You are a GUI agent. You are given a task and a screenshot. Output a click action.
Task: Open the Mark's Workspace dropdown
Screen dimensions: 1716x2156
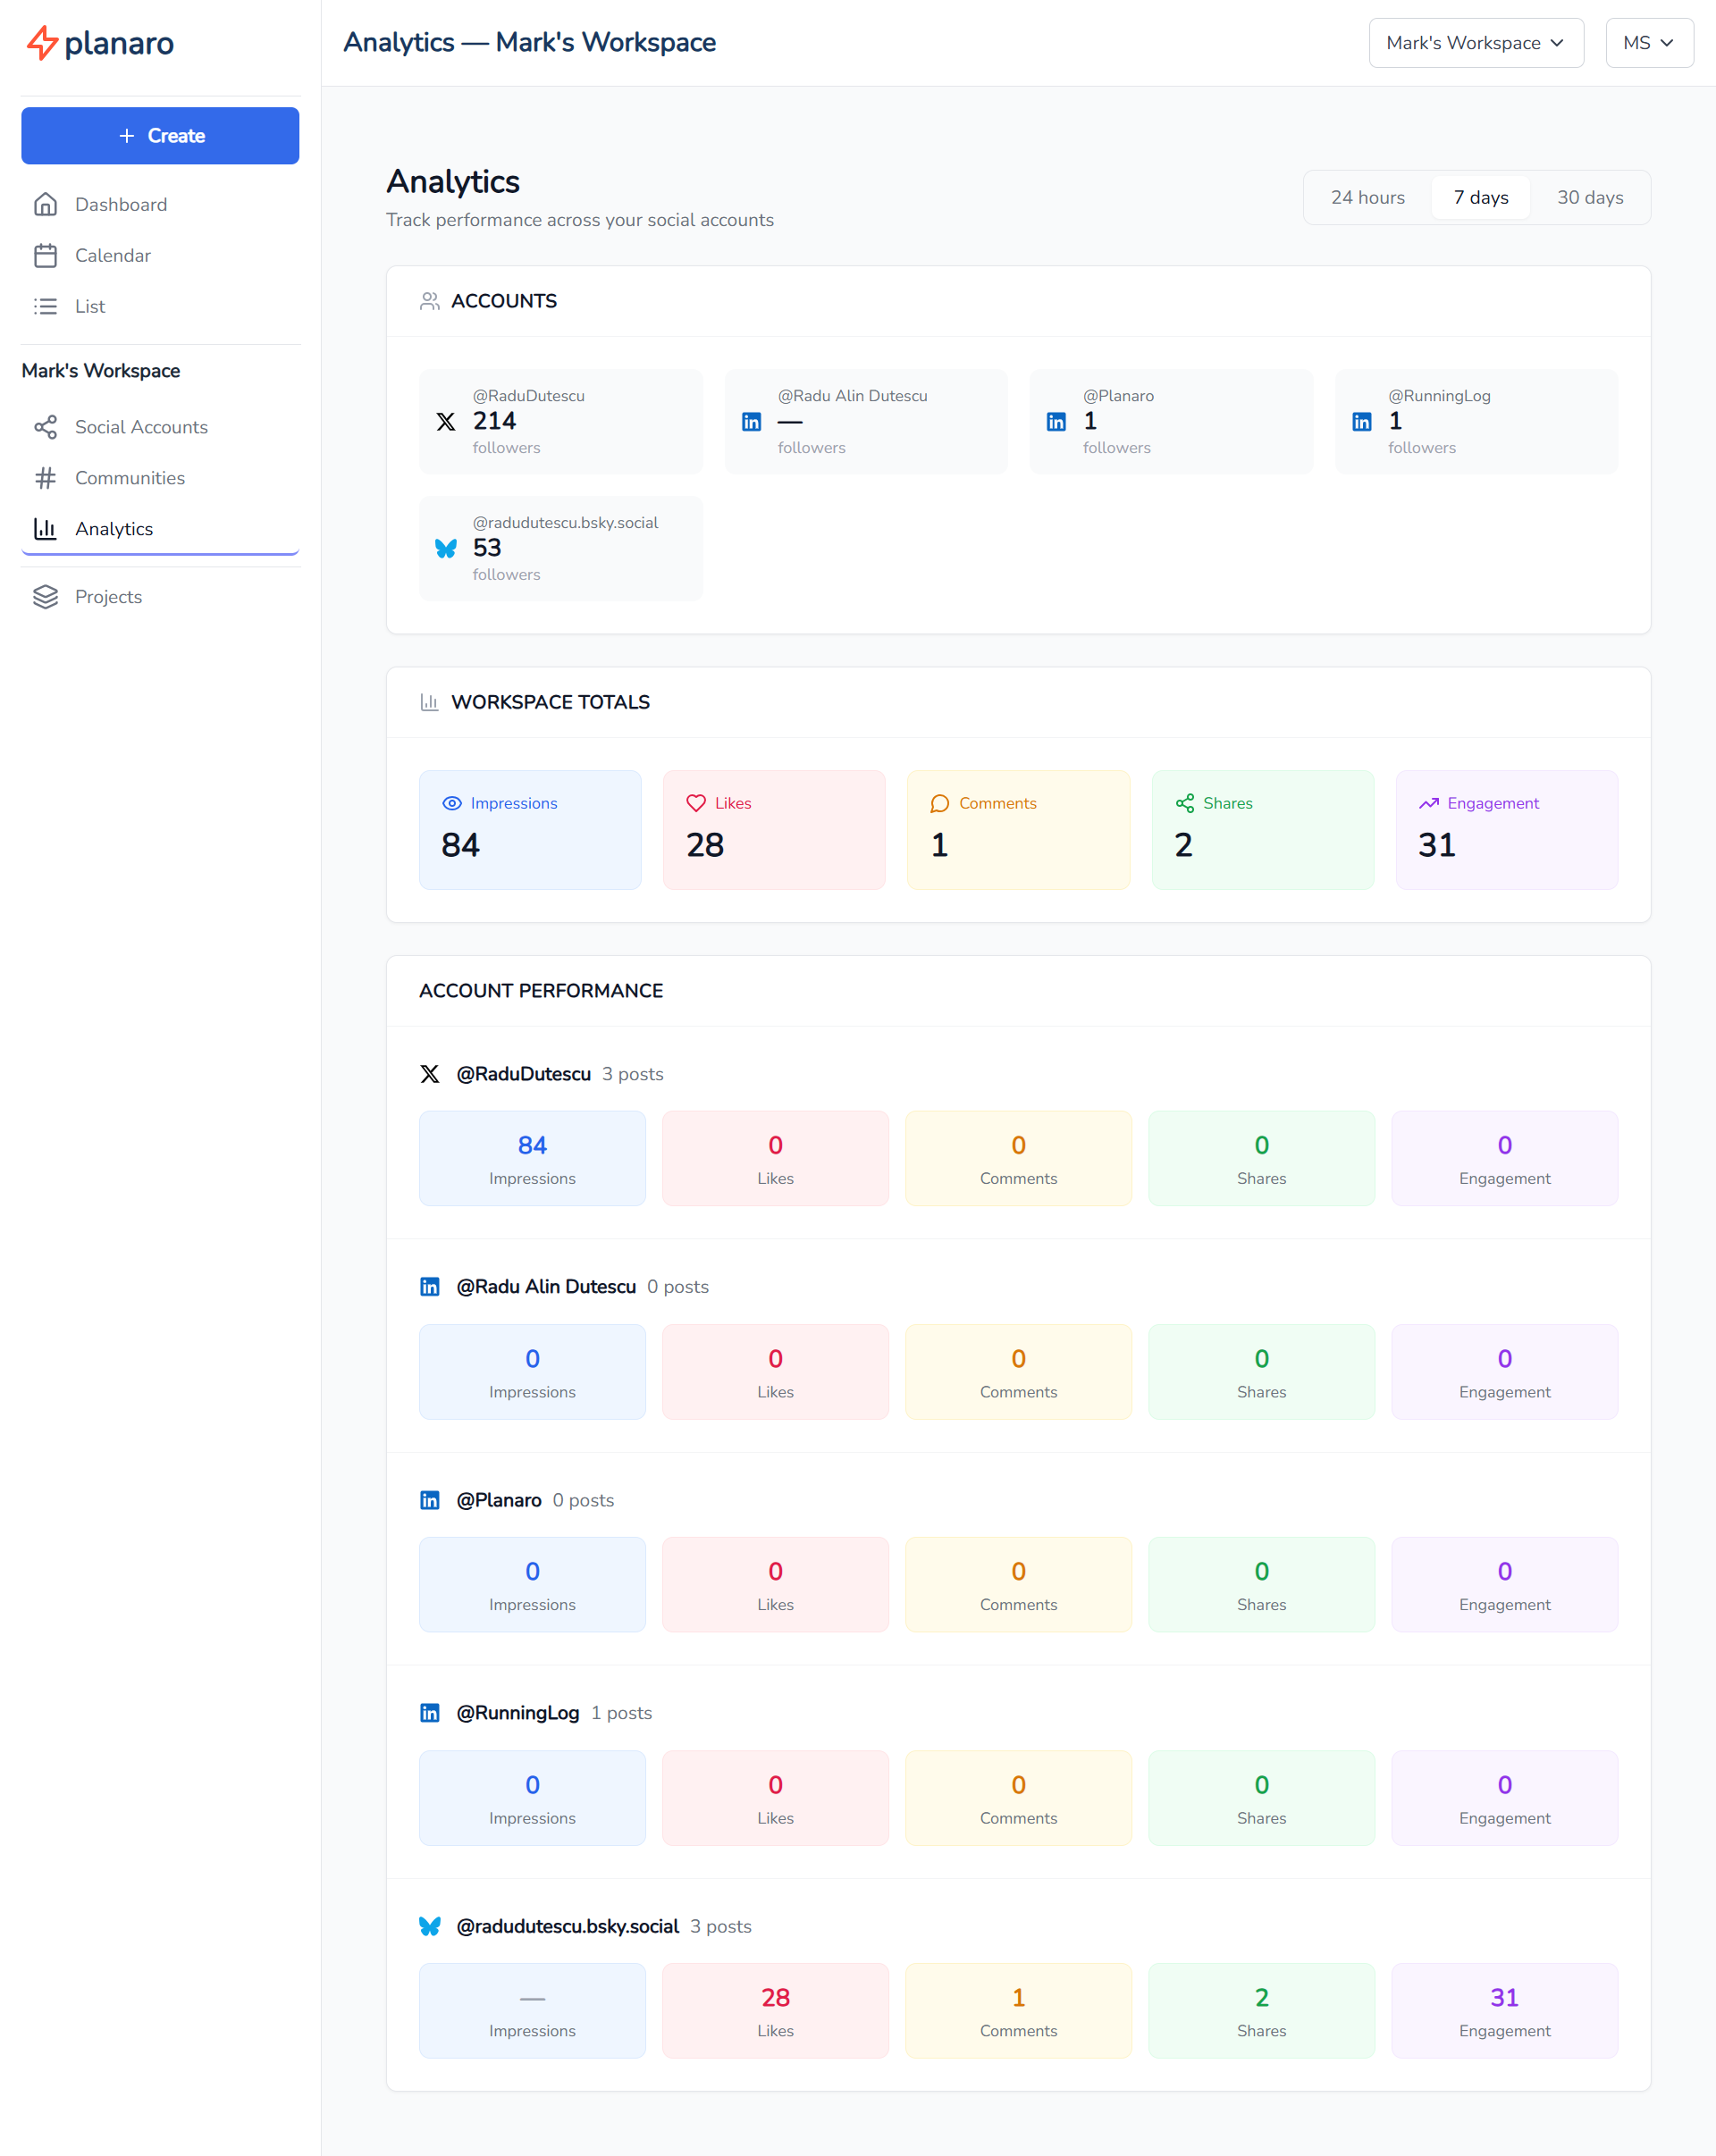tap(1476, 43)
